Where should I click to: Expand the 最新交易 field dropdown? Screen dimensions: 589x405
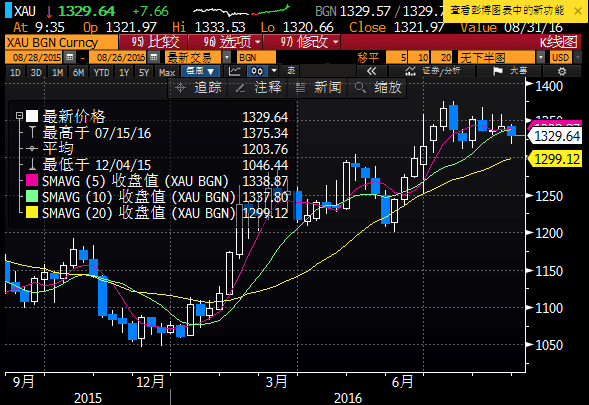pos(227,57)
